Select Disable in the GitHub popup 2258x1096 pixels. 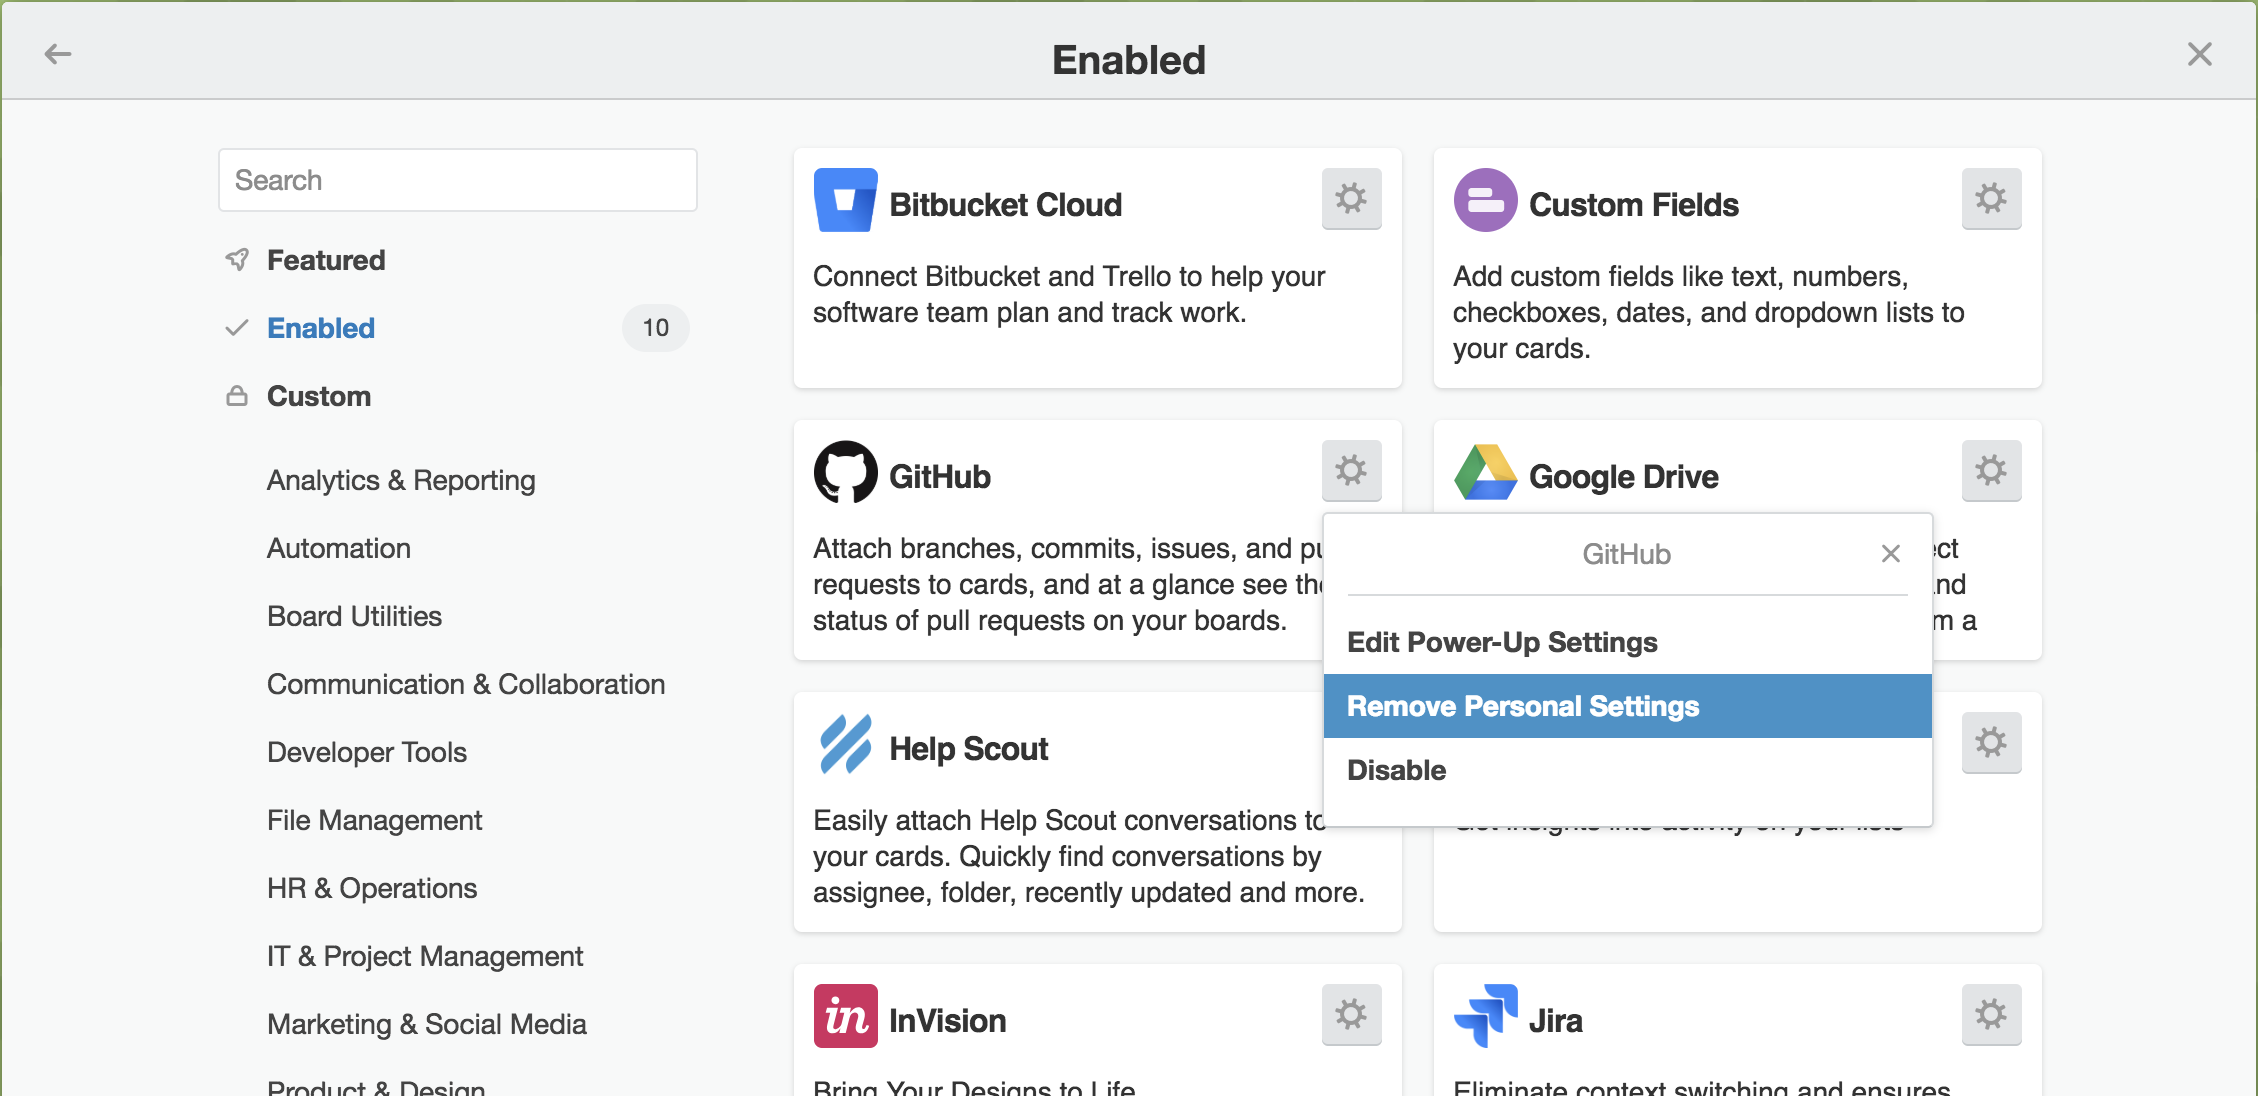(1397, 770)
